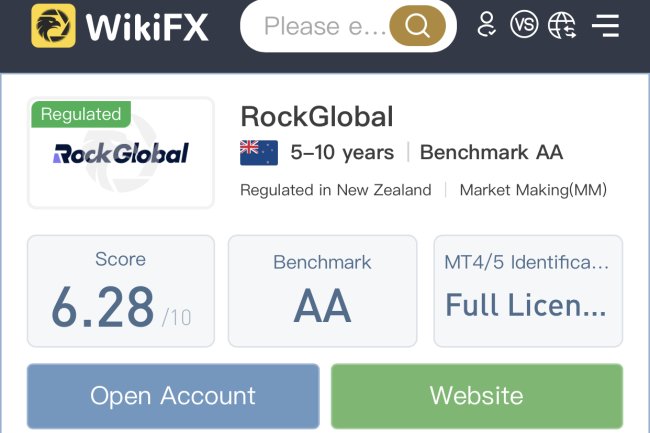
Task: Open the user account profile icon
Action: tap(487, 25)
